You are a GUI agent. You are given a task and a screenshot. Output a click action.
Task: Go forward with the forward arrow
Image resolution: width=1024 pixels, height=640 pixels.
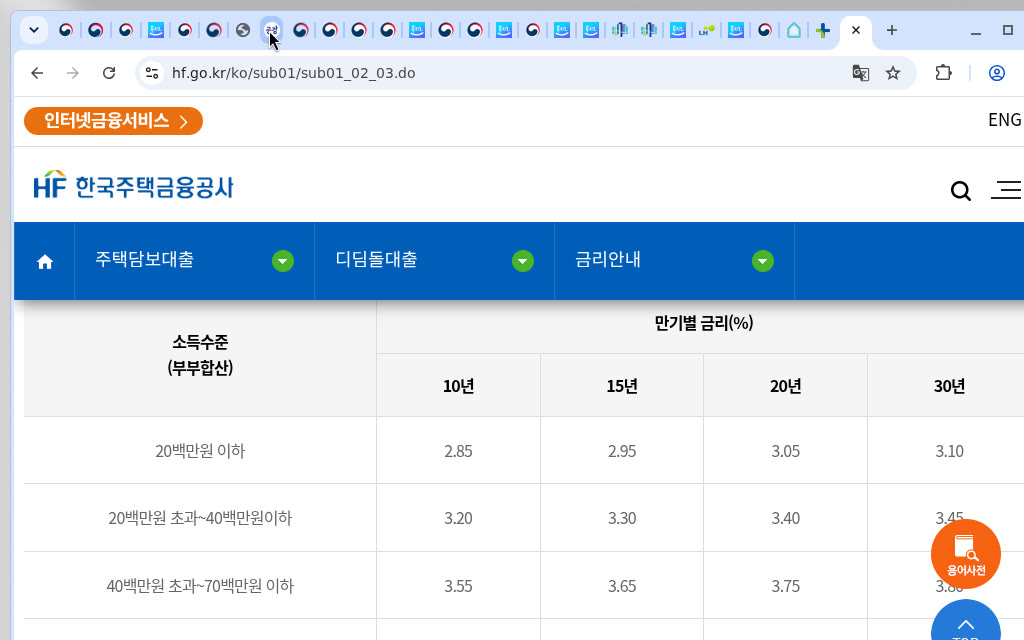72,73
